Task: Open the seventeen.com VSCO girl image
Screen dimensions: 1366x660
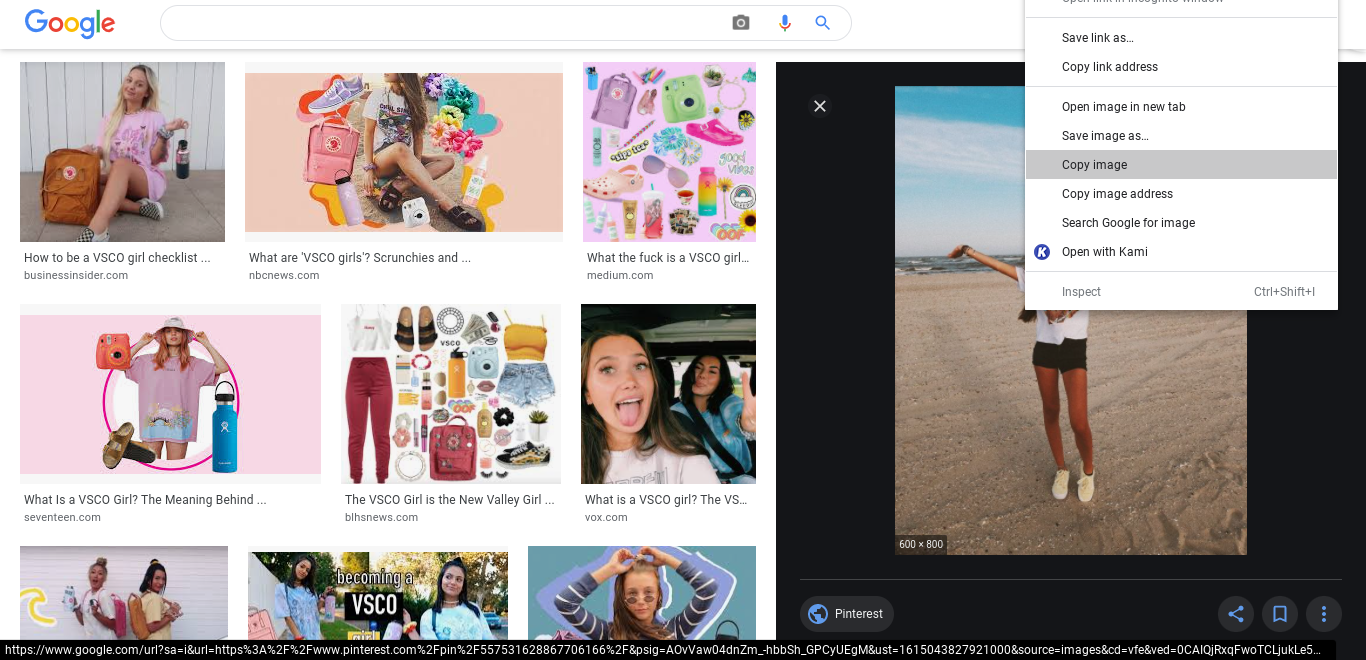Action: click(x=170, y=394)
